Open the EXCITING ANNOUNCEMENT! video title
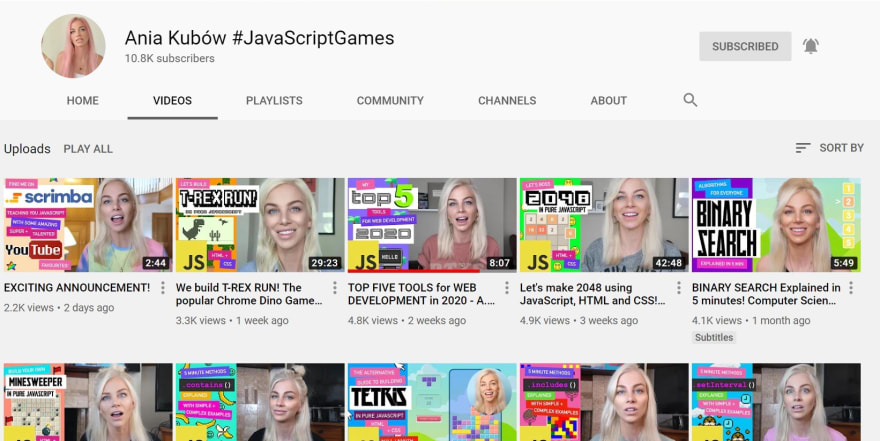The width and height of the screenshot is (880, 441). [77, 288]
